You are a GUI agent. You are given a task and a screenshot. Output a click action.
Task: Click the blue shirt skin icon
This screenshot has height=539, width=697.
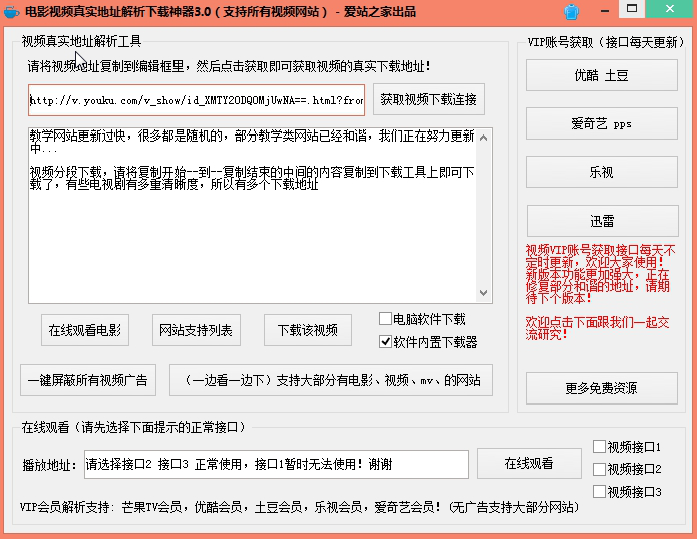[572, 12]
